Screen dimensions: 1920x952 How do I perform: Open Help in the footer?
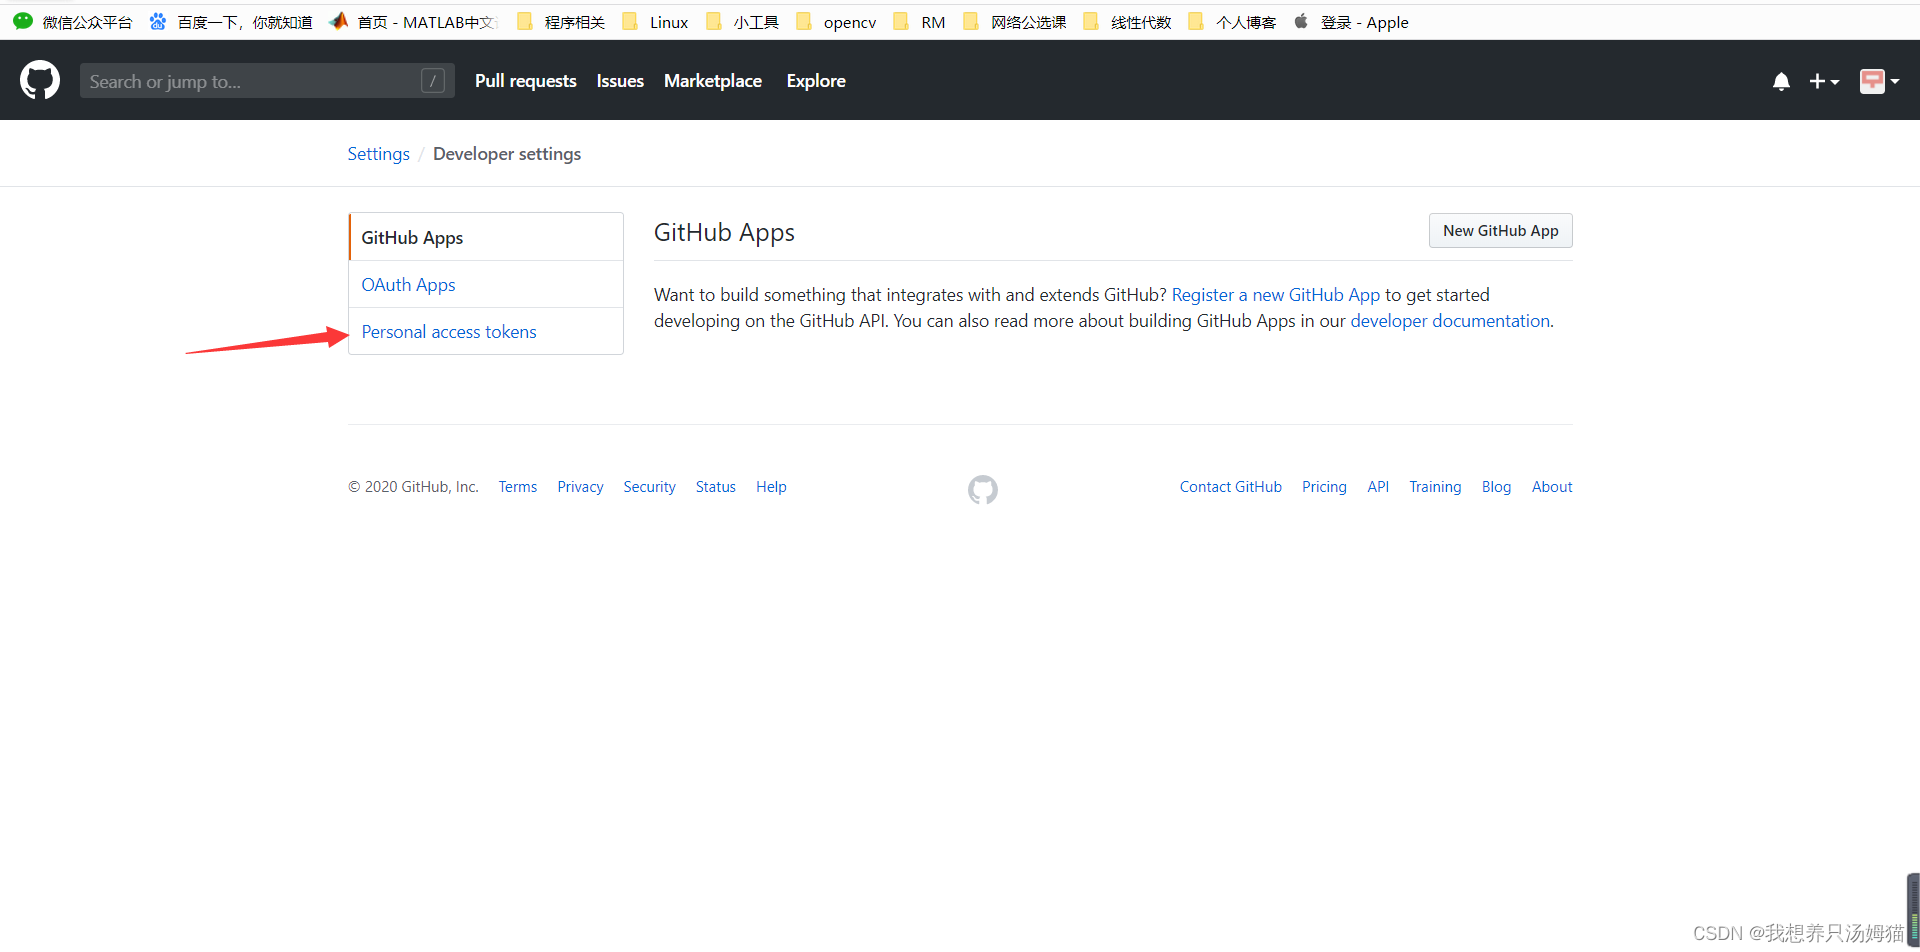click(x=771, y=487)
